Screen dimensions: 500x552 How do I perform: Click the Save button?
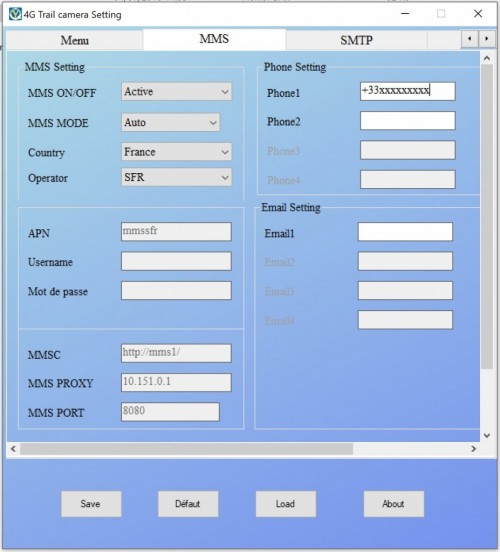[x=91, y=504]
